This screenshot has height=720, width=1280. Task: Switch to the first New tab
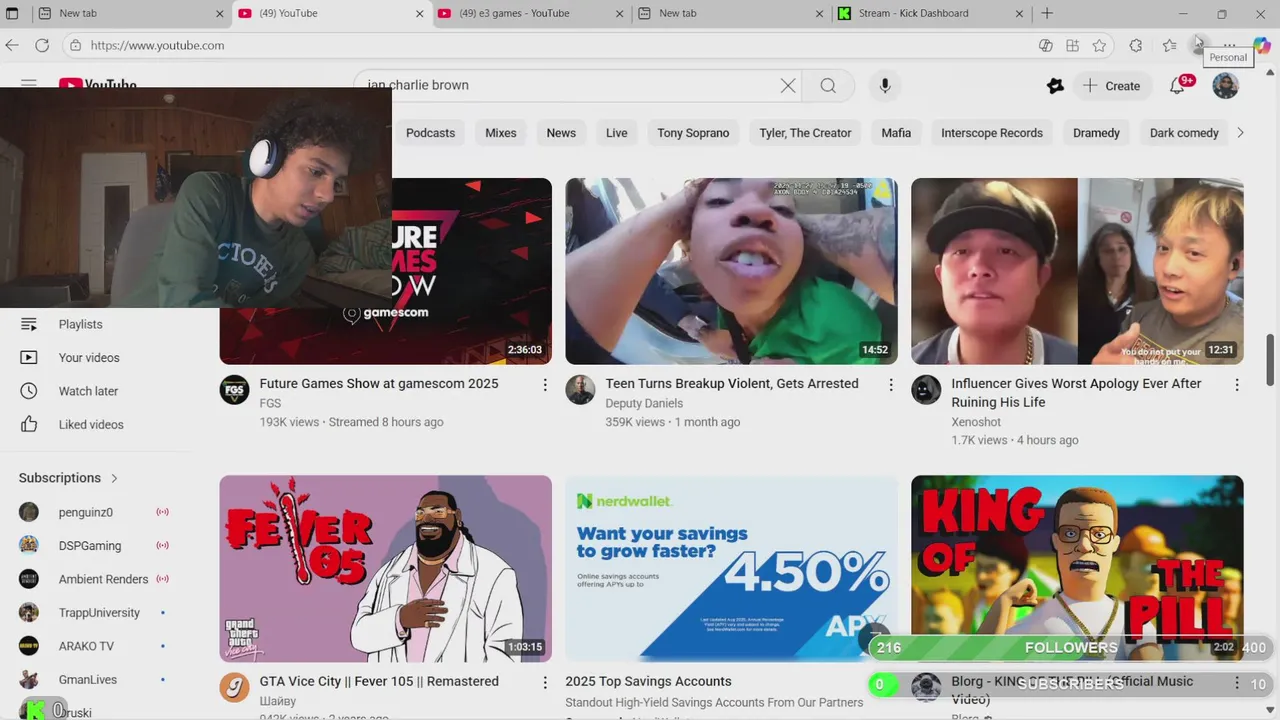(130, 13)
